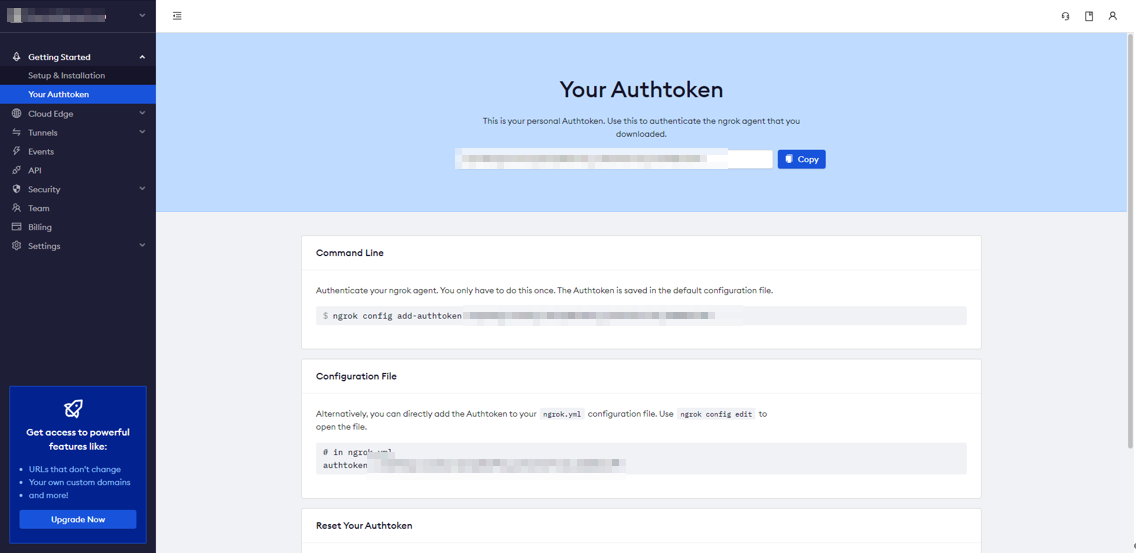1136x553 pixels.
Task: Expand the Security submenu chevron
Action: pyautogui.click(x=142, y=188)
